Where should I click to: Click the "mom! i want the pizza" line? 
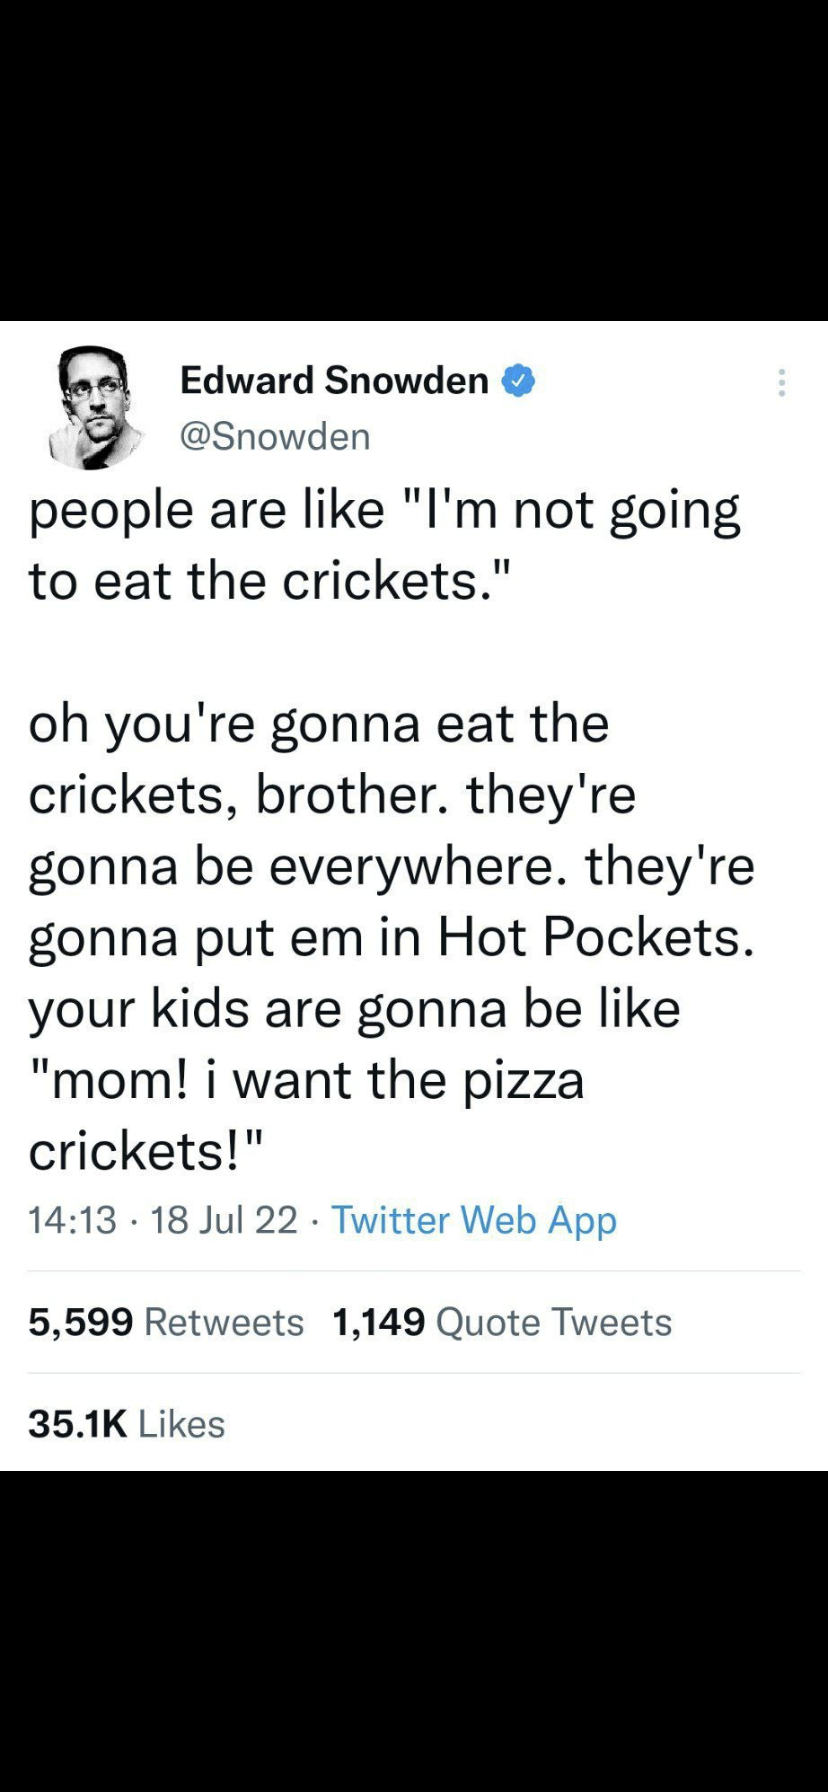tap(306, 1080)
